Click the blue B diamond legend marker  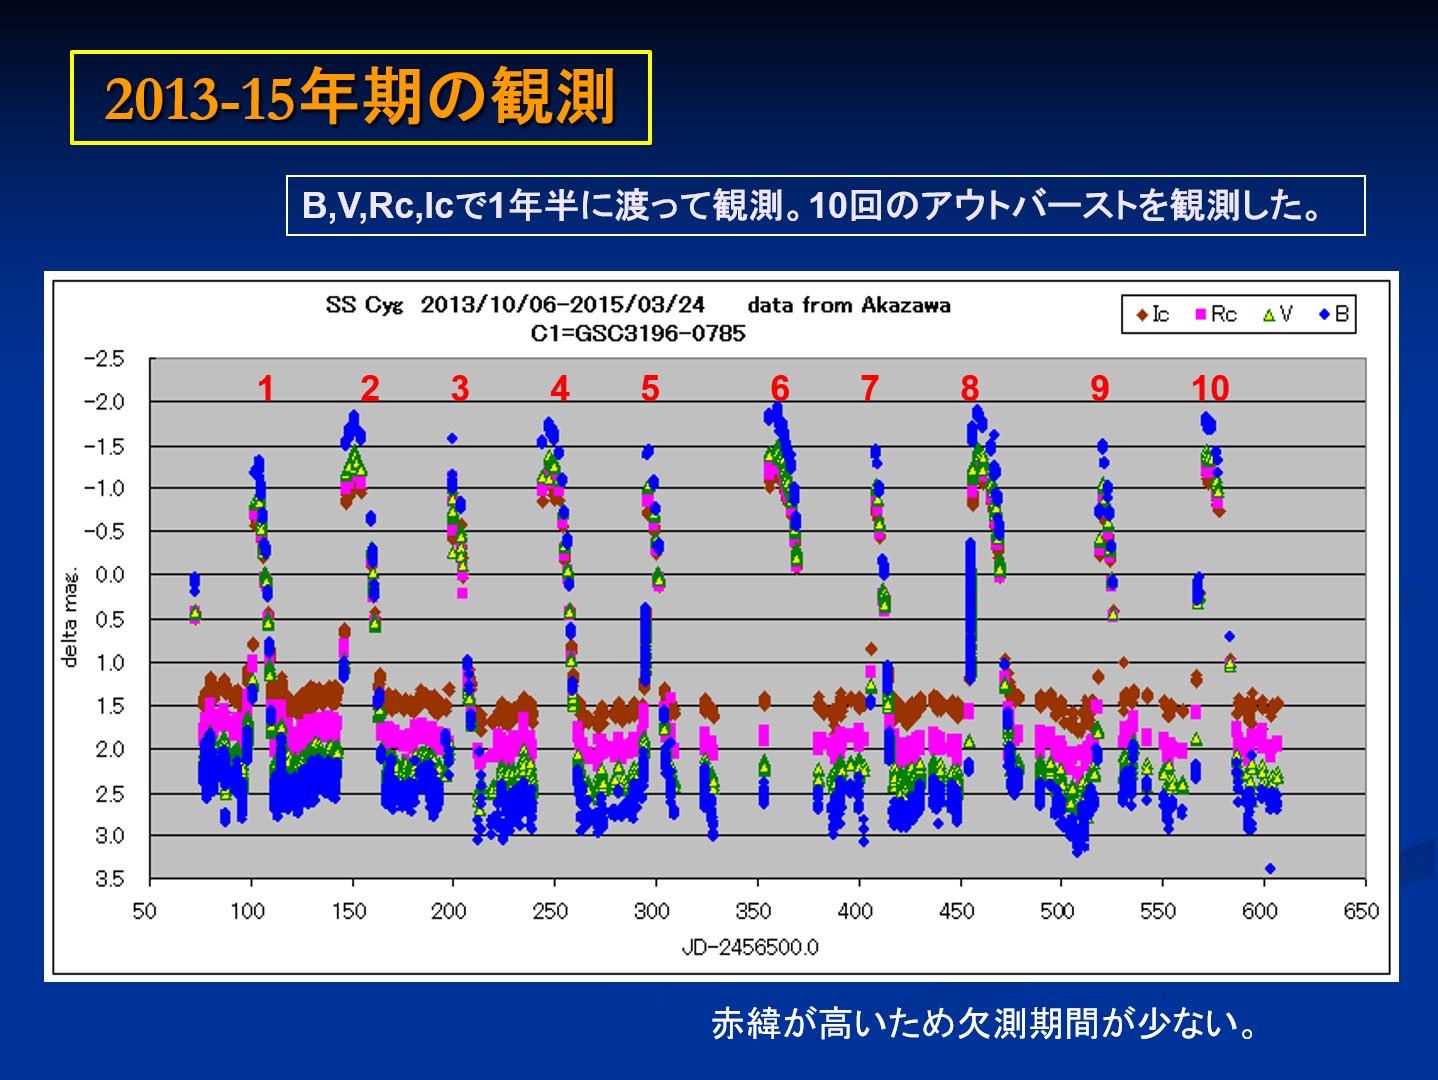point(1324,315)
